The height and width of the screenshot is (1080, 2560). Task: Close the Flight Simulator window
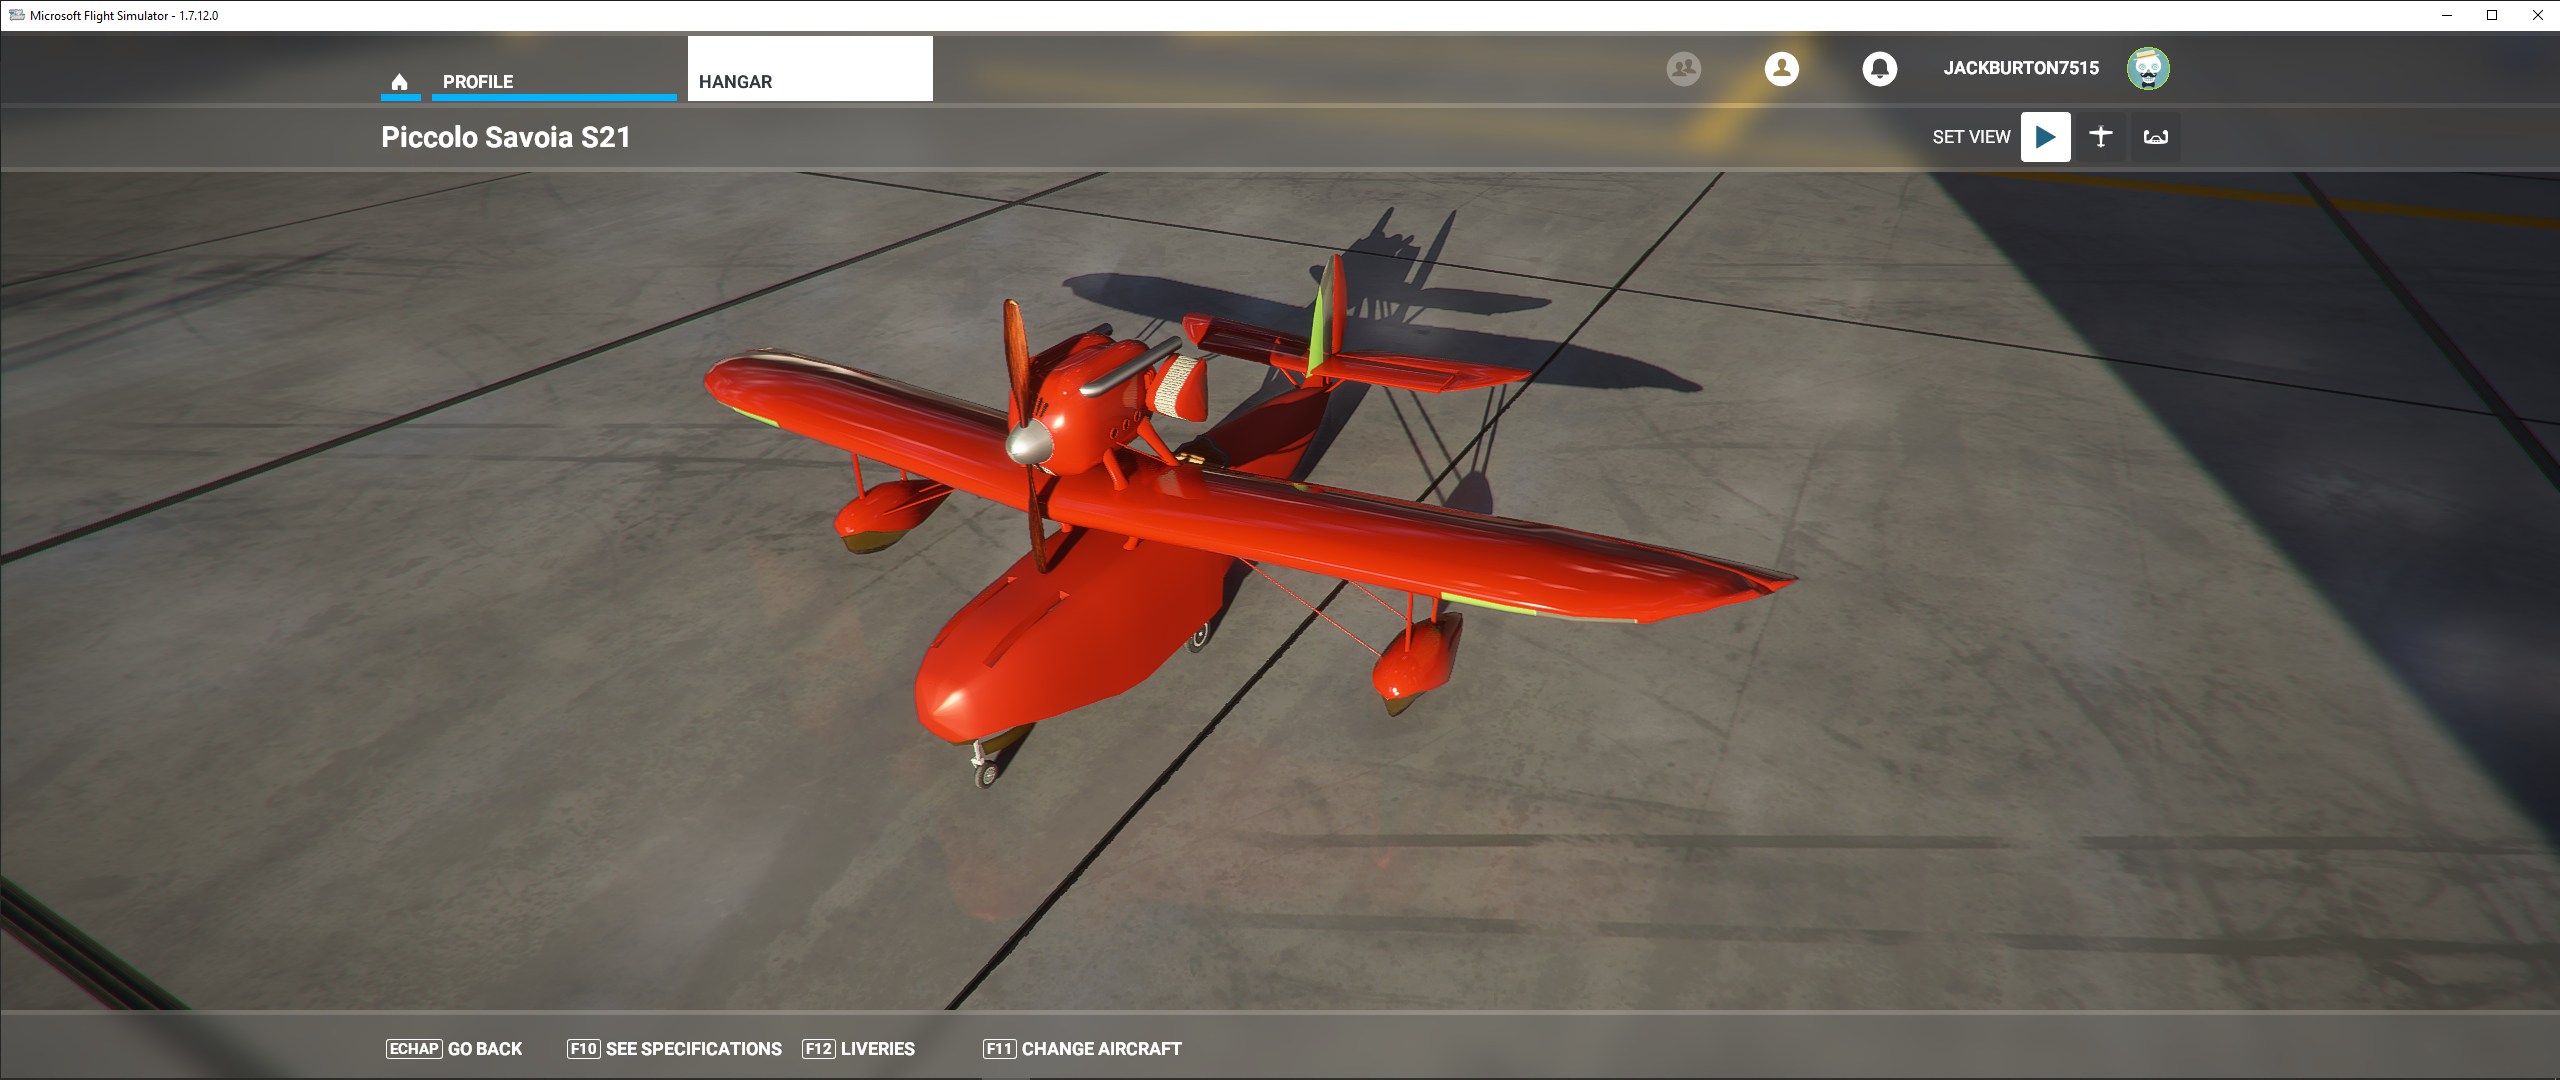pos(2538,15)
